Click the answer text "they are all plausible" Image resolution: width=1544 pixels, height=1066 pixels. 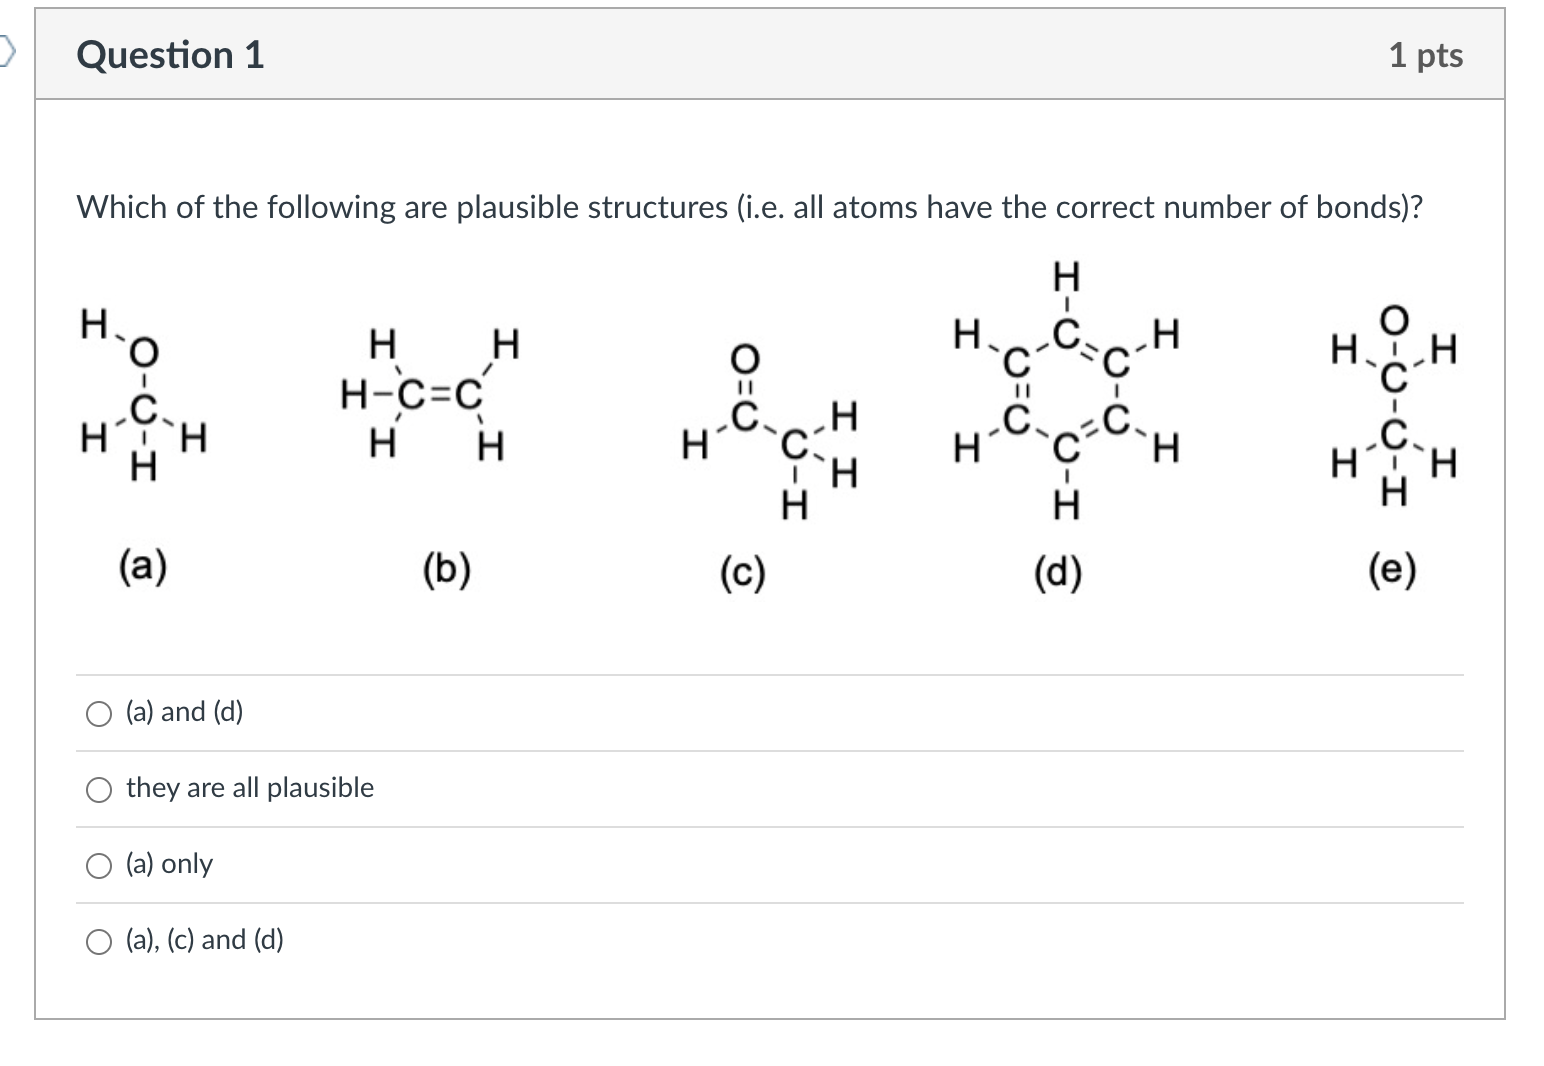click(248, 788)
